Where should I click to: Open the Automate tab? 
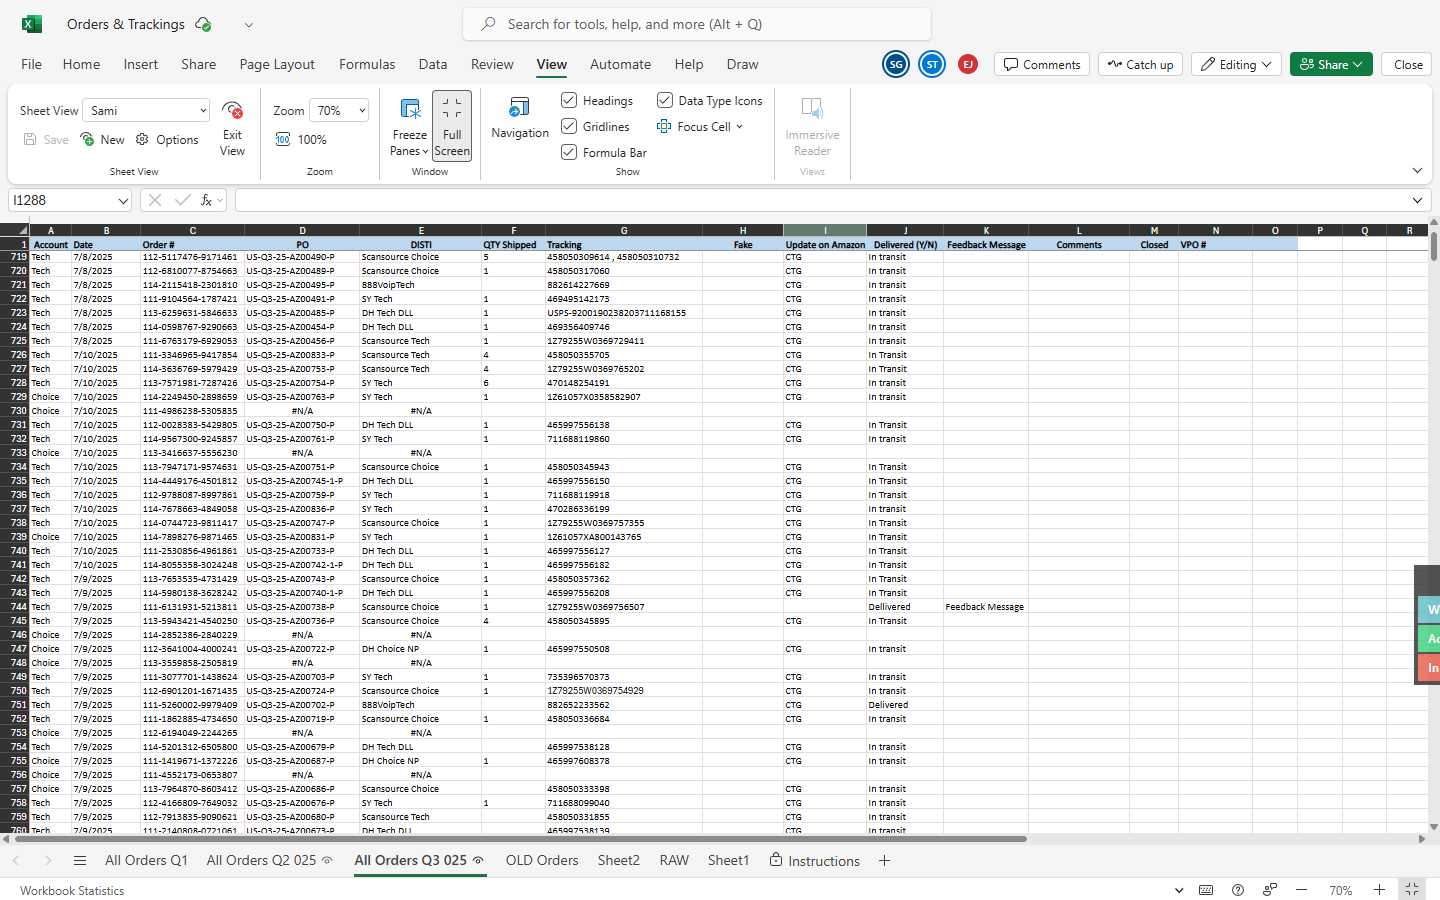[x=620, y=64]
